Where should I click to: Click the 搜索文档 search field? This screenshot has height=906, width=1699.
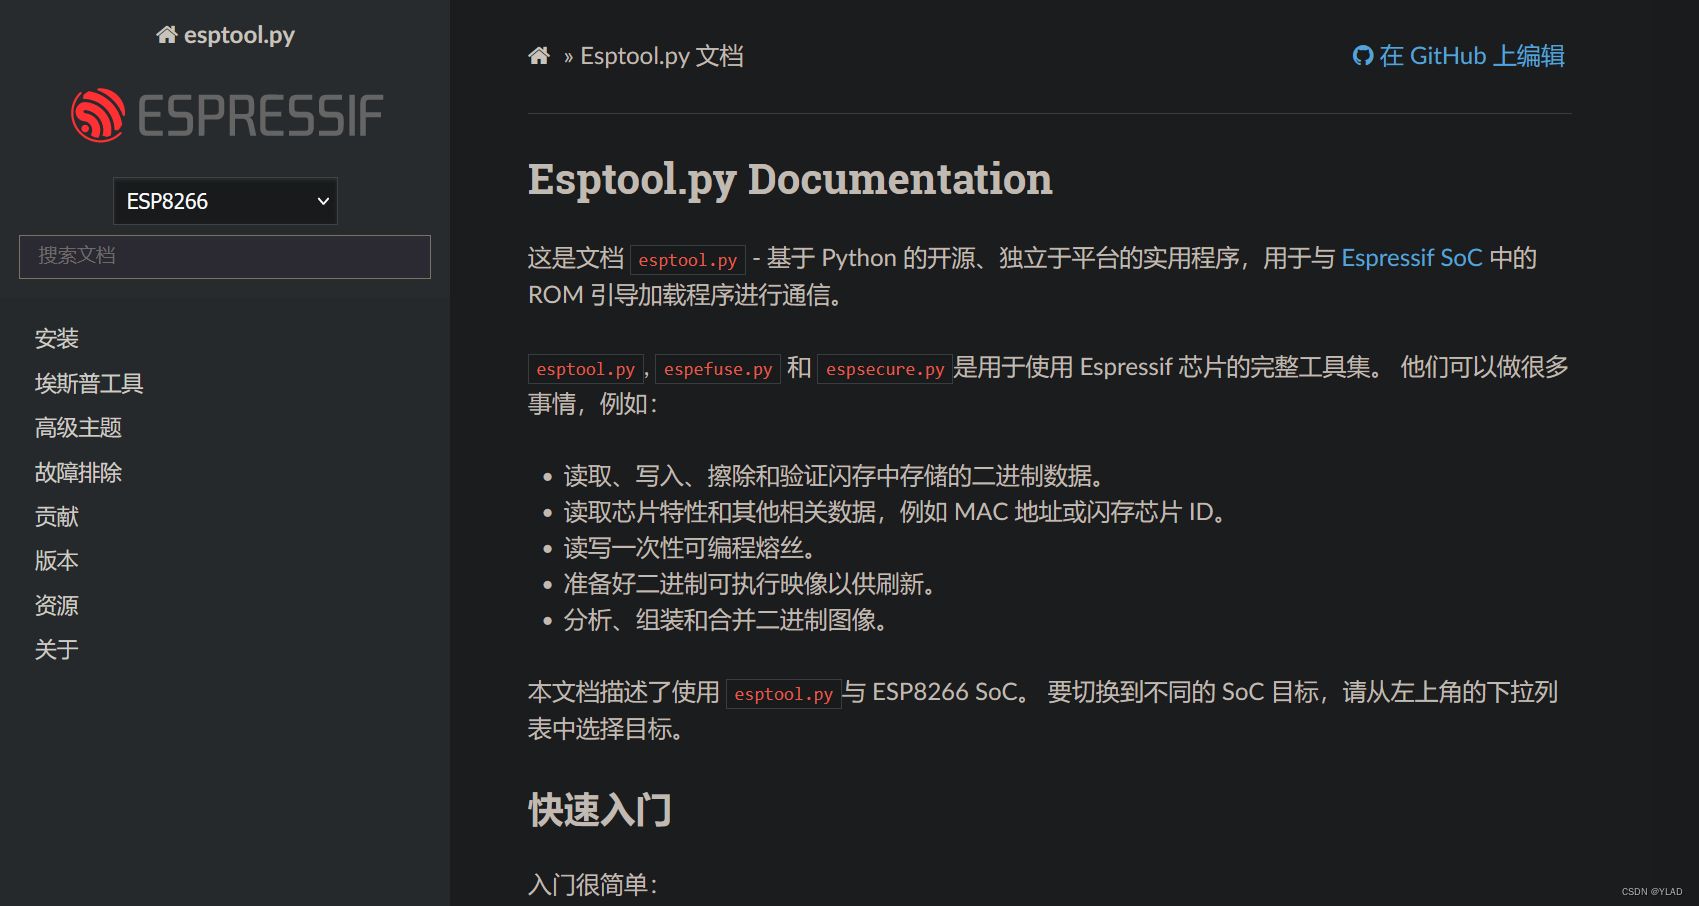[225, 257]
